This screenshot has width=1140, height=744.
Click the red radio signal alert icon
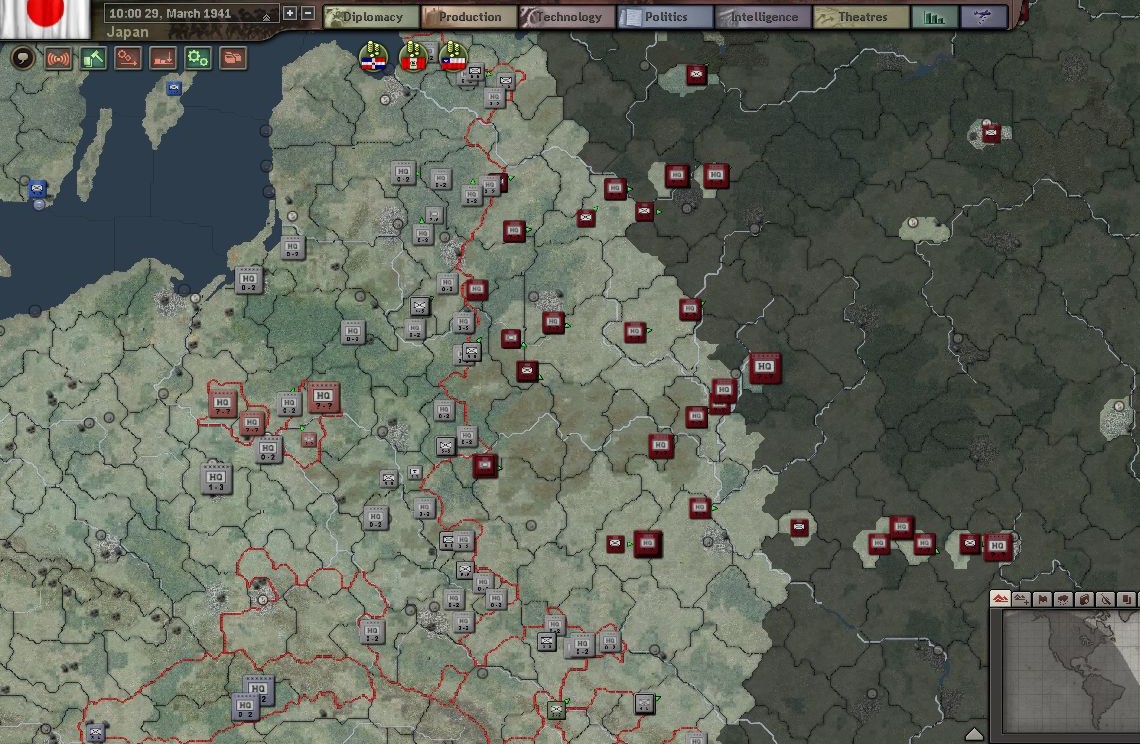(x=59, y=59)
